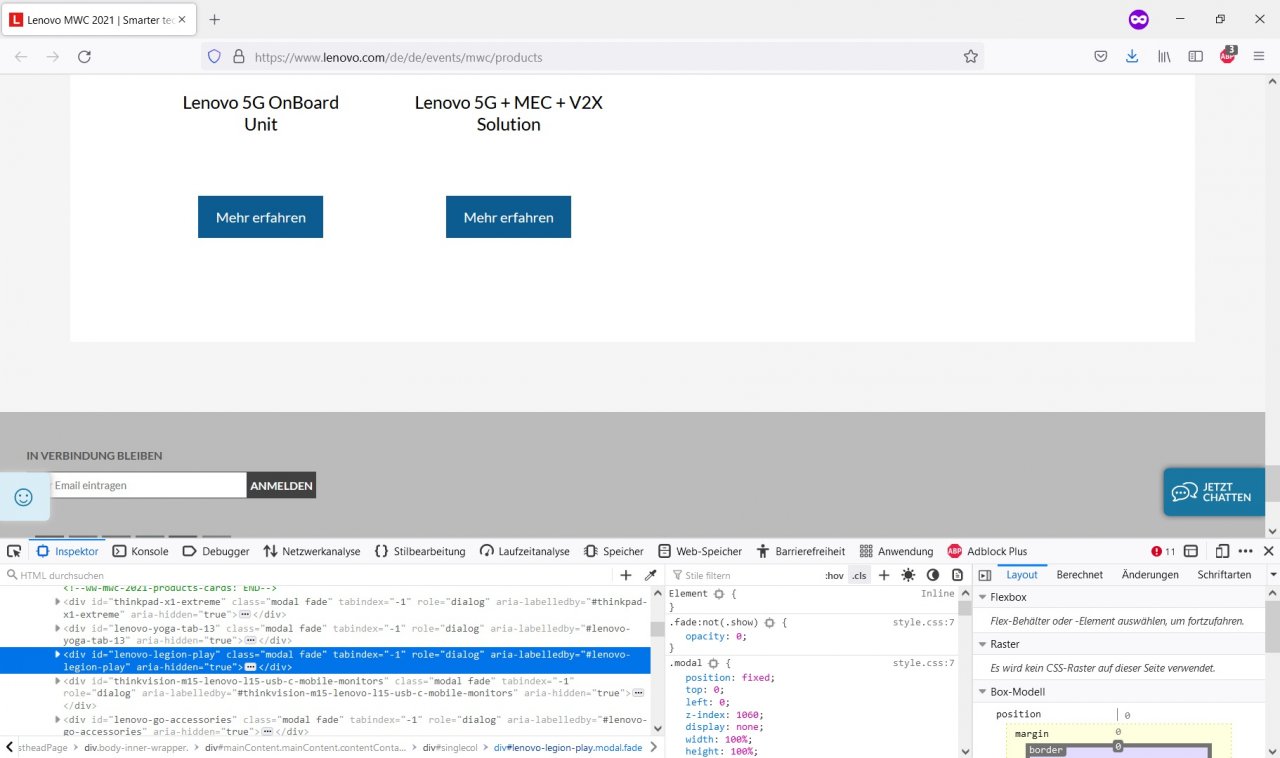This screenshot has width=1280, height=758.
Task: Open the Jetzt Chatten chat widget
Action: tap(1214, 492)
